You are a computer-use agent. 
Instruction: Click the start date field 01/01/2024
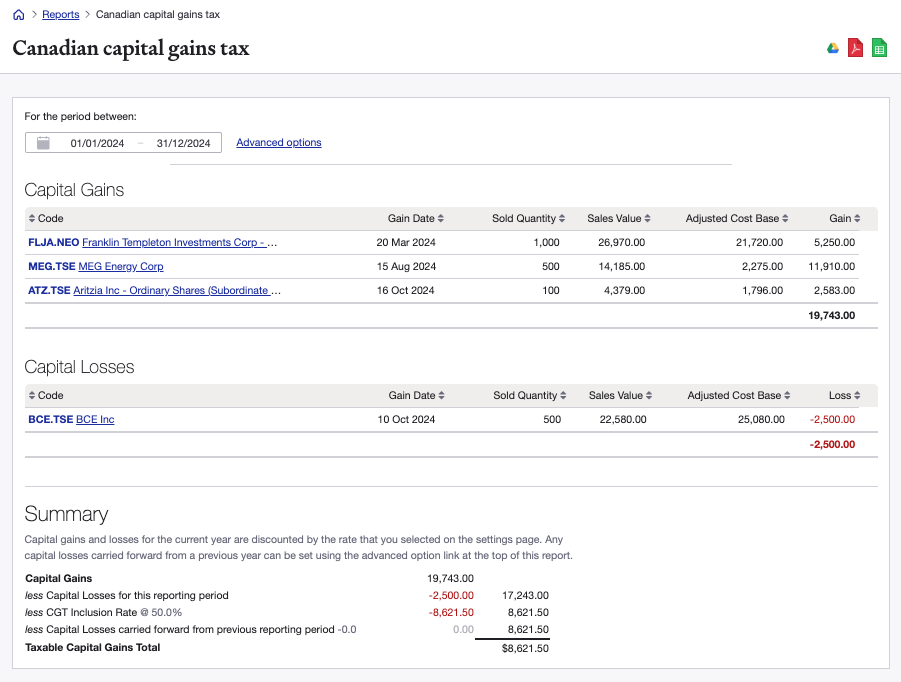[x=97, y=143]
